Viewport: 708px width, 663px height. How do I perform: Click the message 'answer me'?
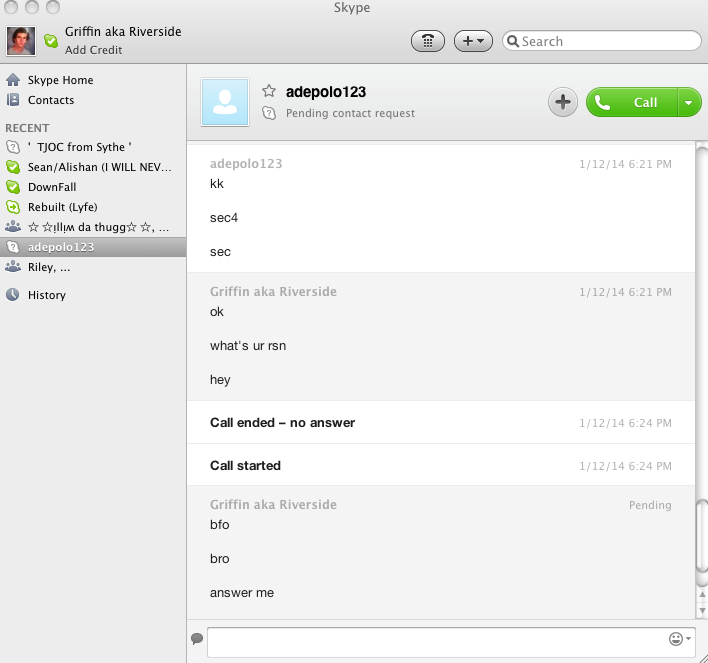pos(242,593)
